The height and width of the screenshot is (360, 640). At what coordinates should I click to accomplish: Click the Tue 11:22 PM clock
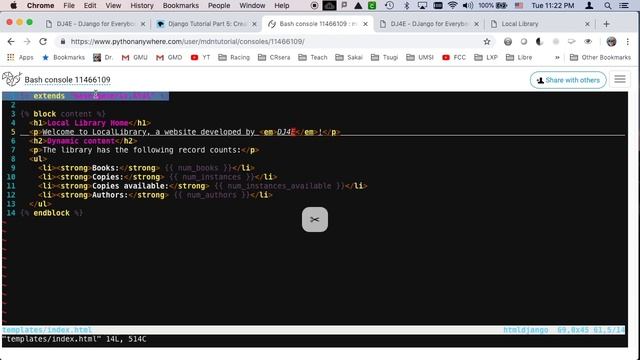[x=553, y=6]
